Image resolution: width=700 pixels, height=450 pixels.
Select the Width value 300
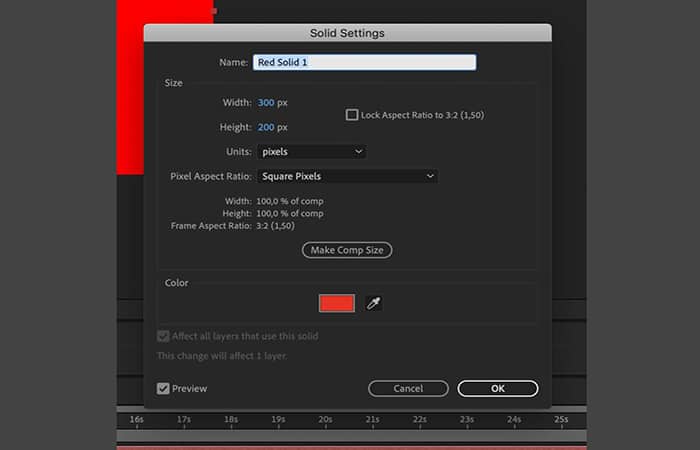click(266, 103)
